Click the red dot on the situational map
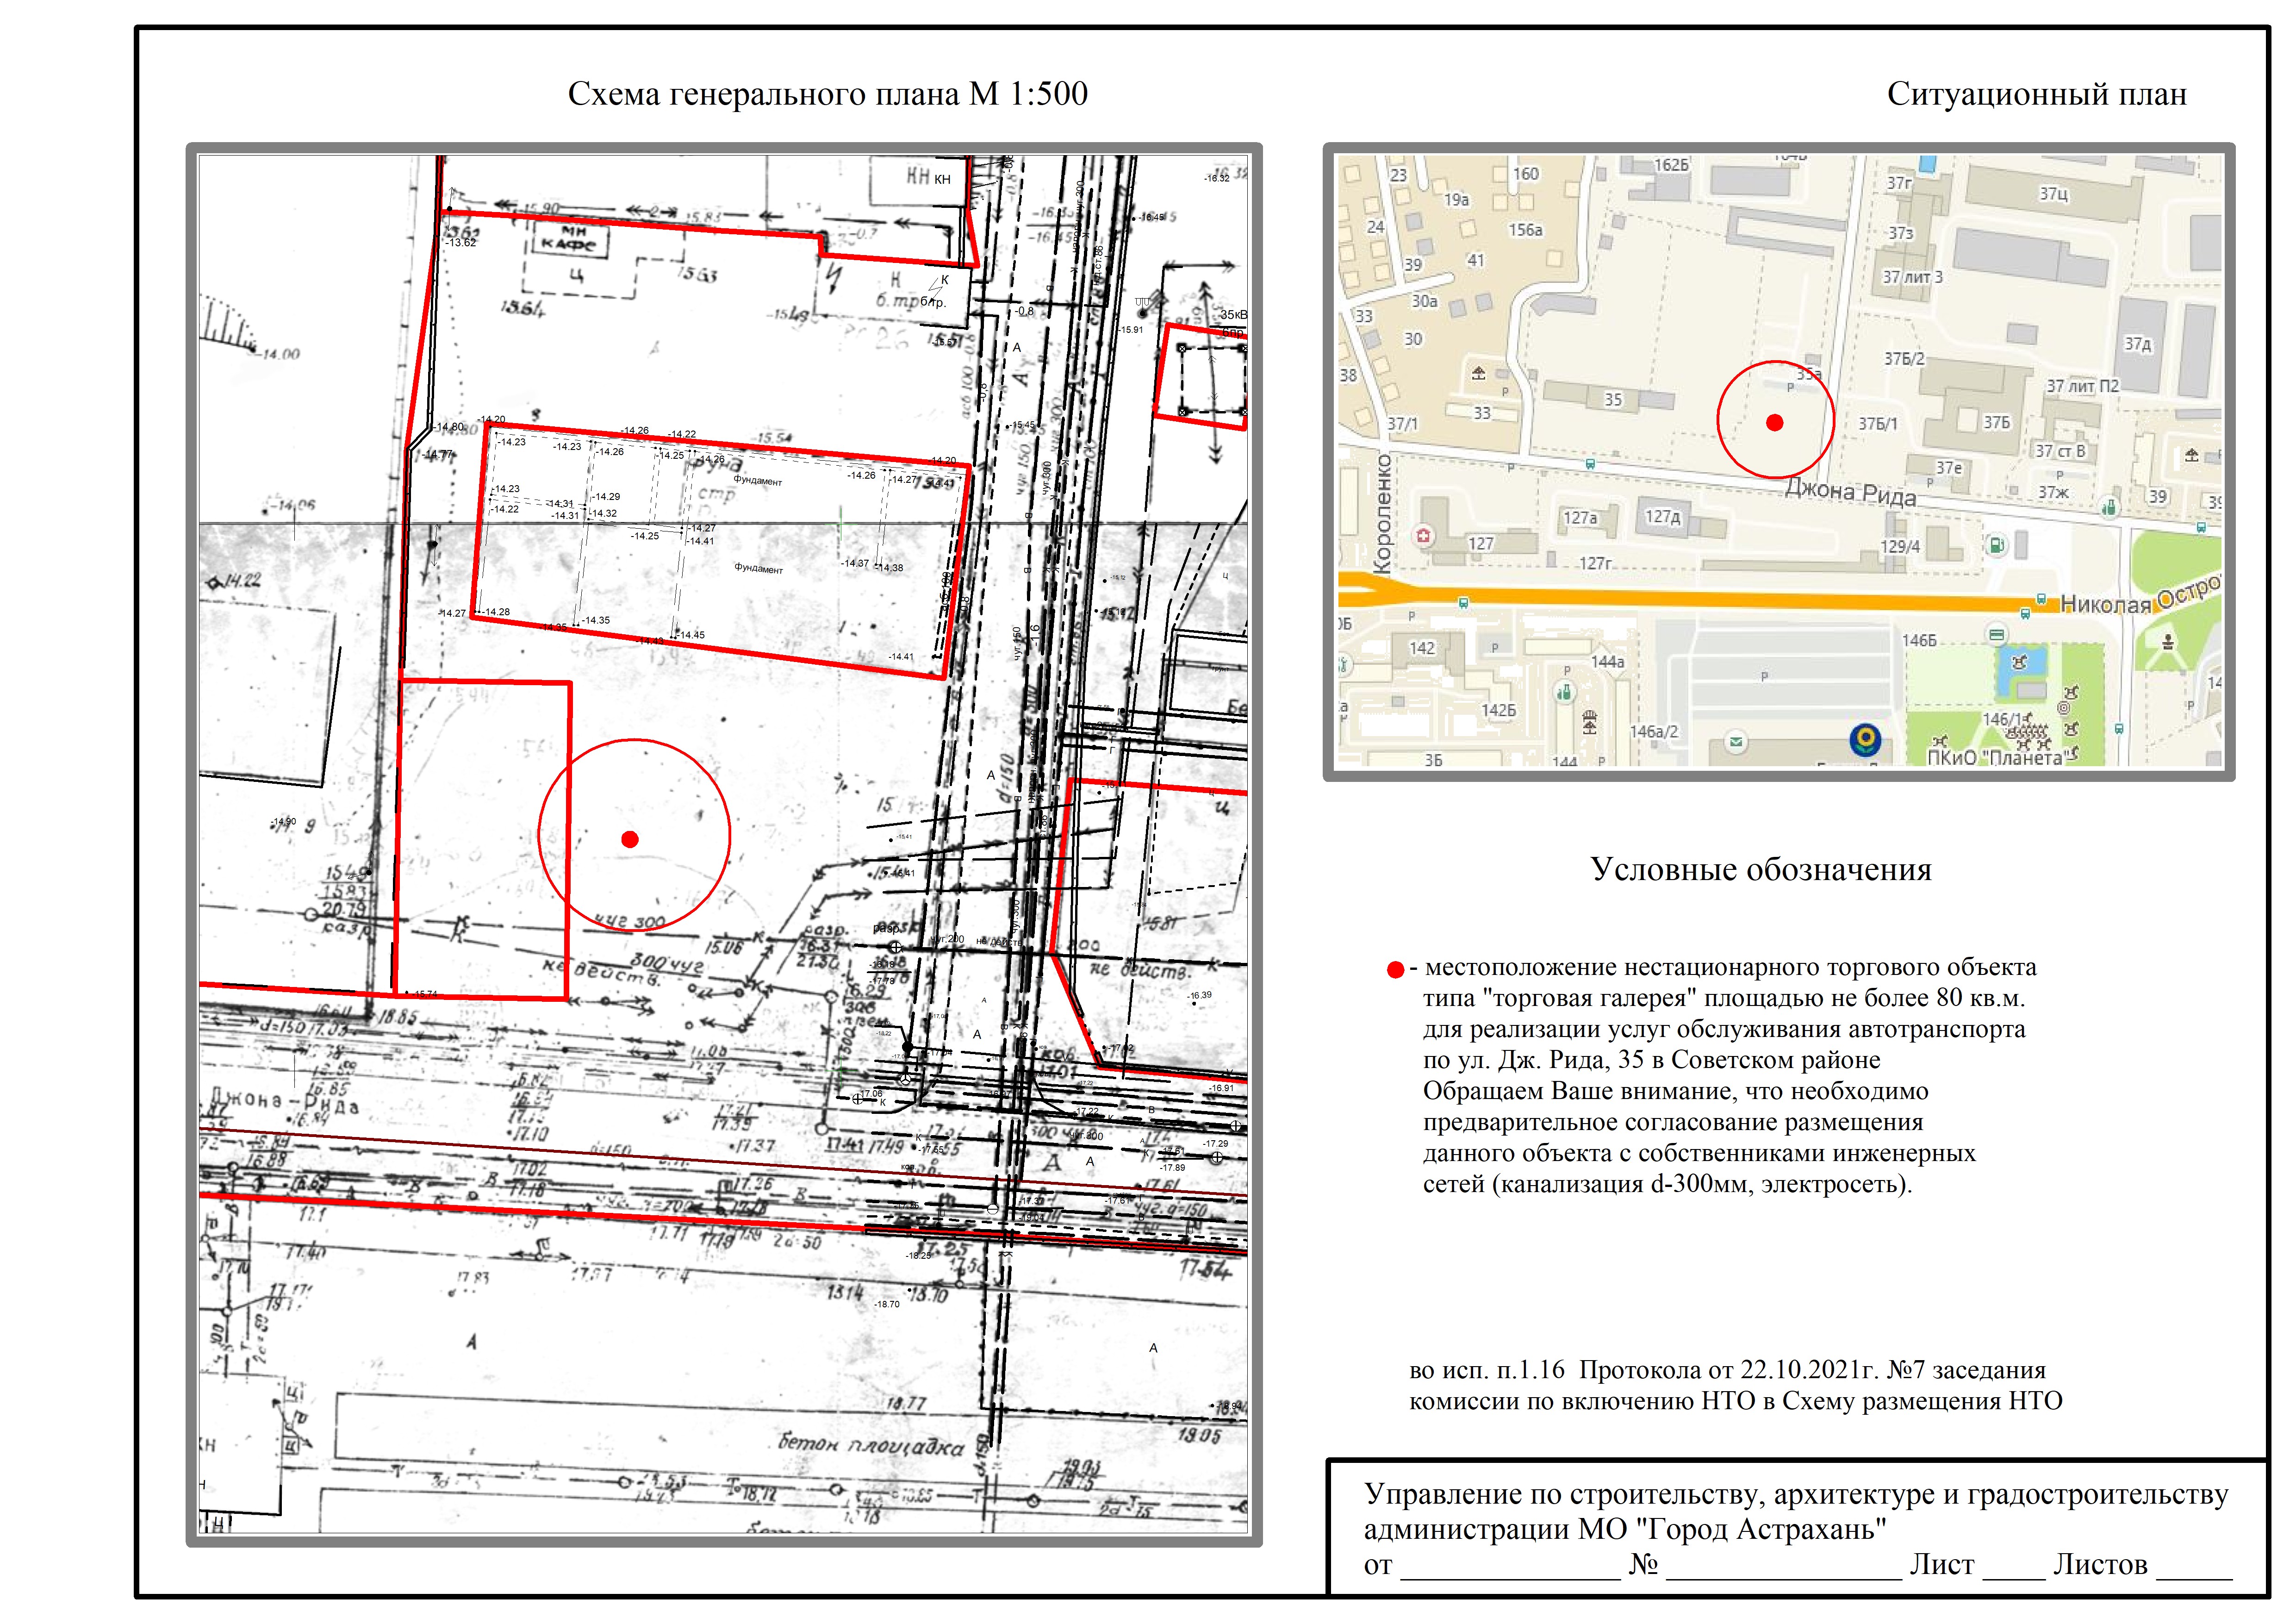Image resolution: width=2296 pixels, height=1624 pixels. pyautogui.click(x=1775, y=422)
